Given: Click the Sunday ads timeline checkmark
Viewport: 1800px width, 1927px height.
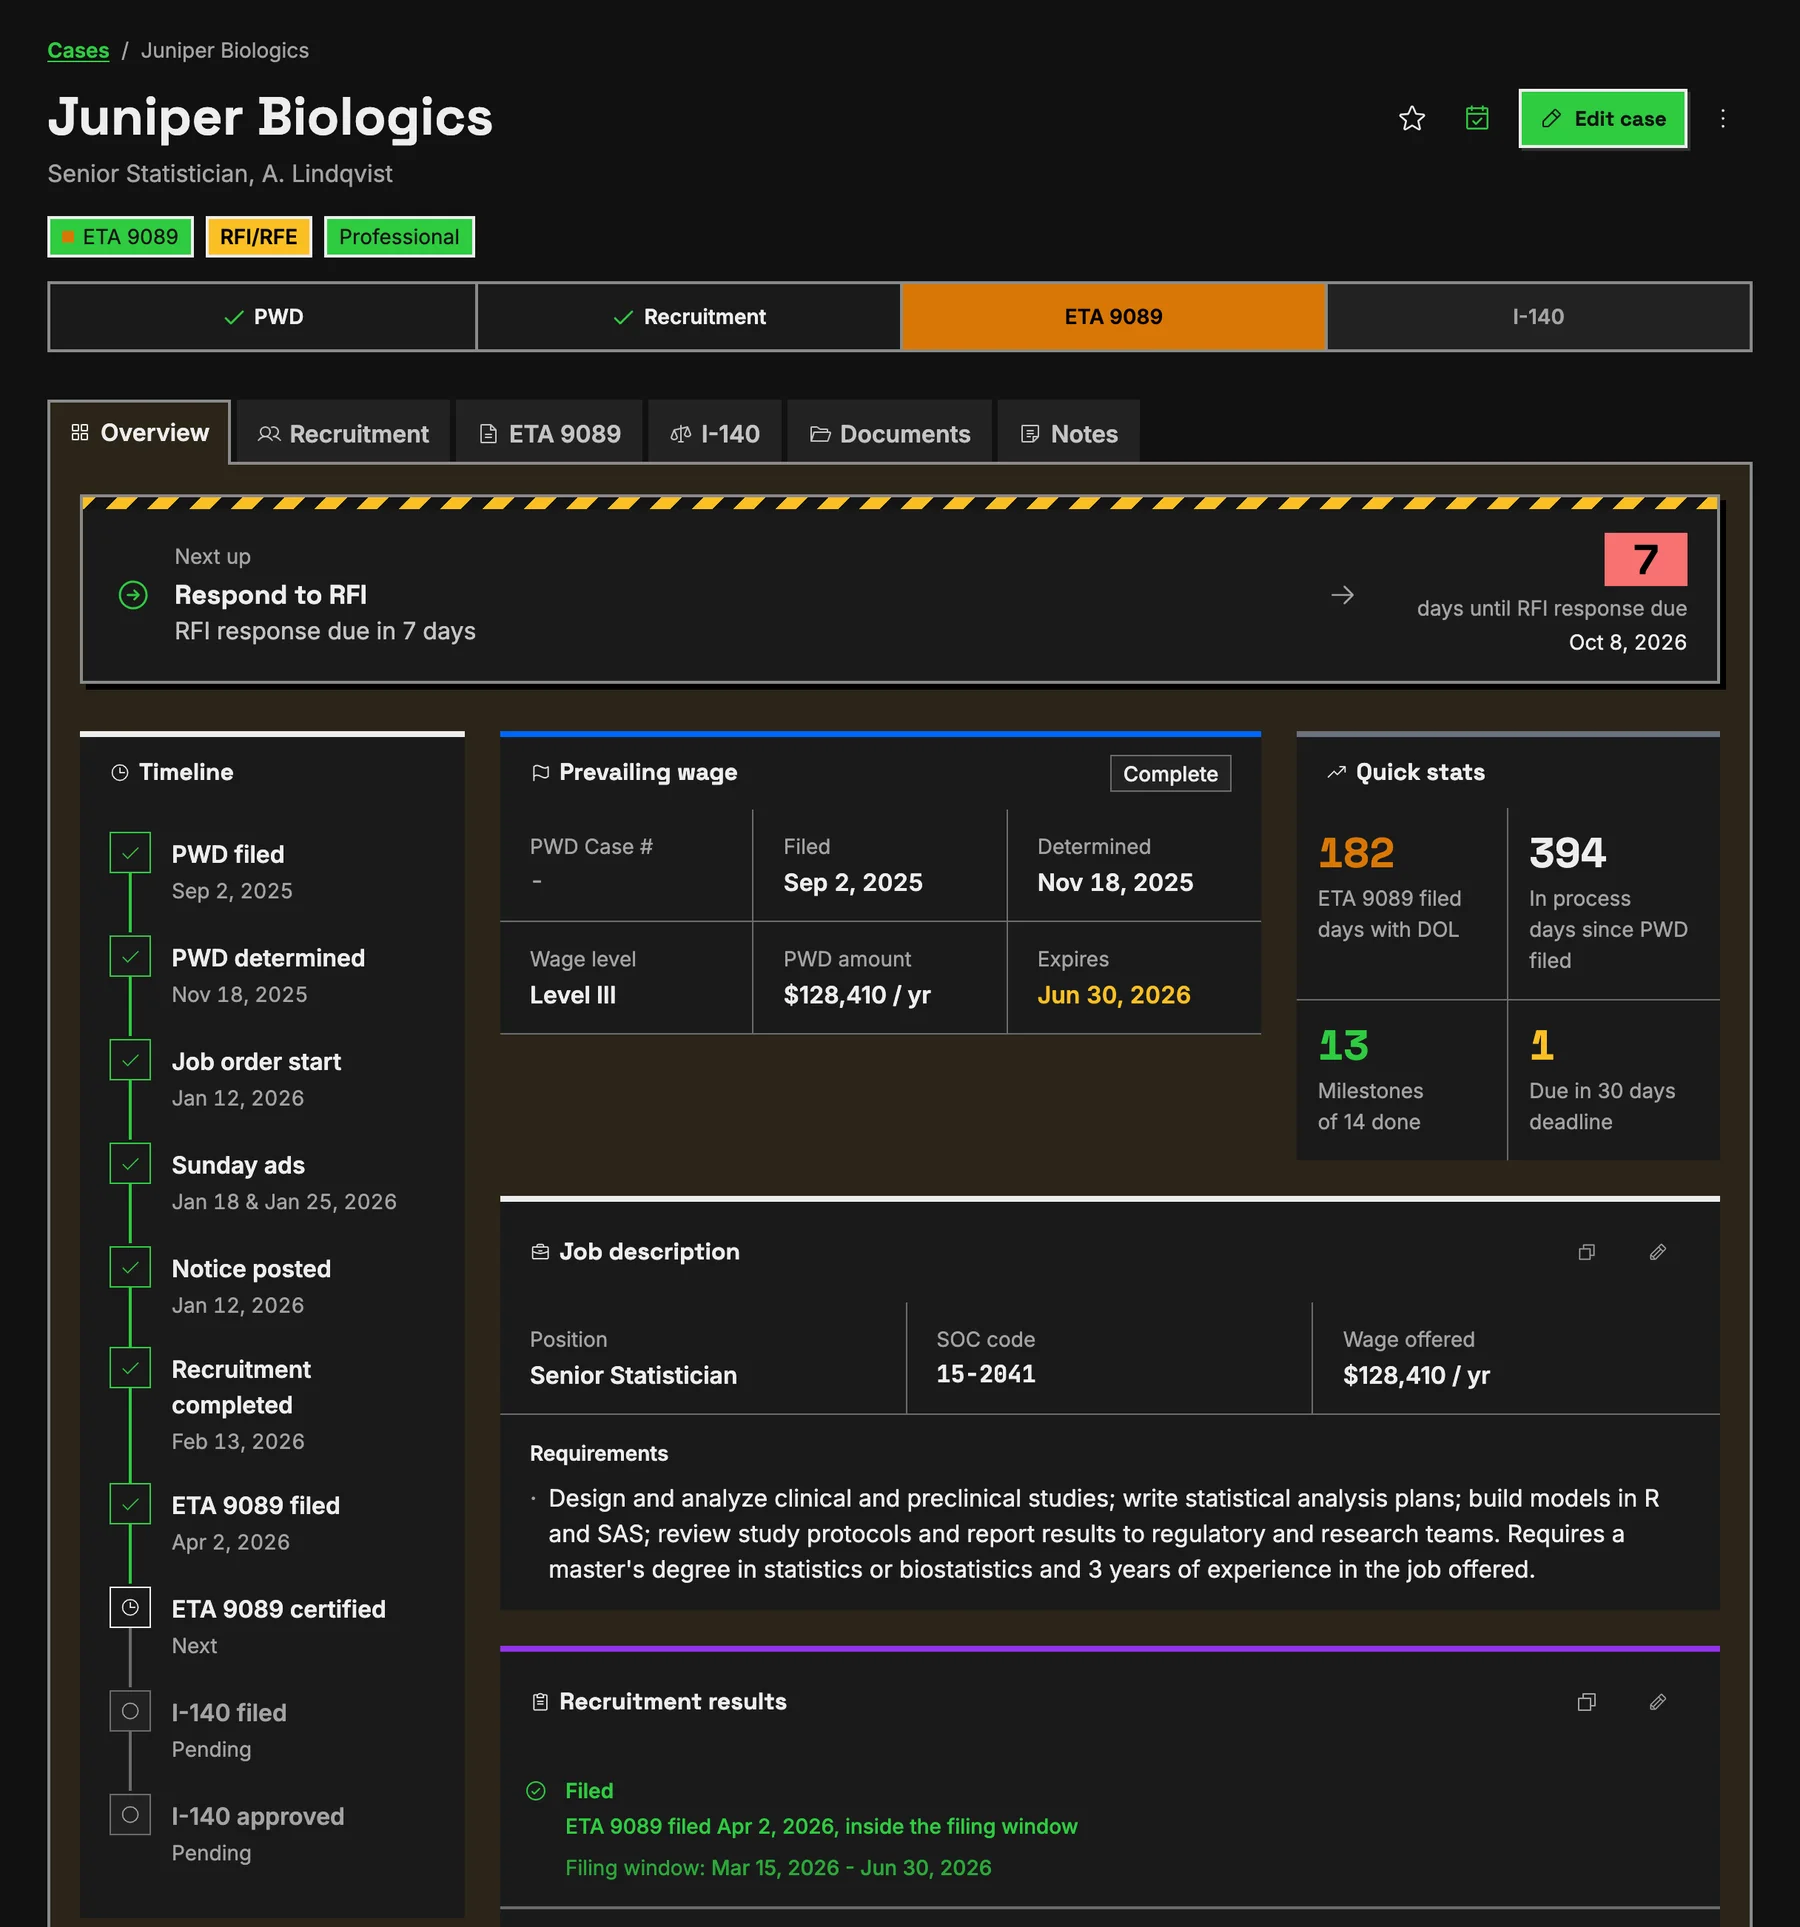Looking at the screenshot, I should pyautogui.click(x=130, y=1164).
